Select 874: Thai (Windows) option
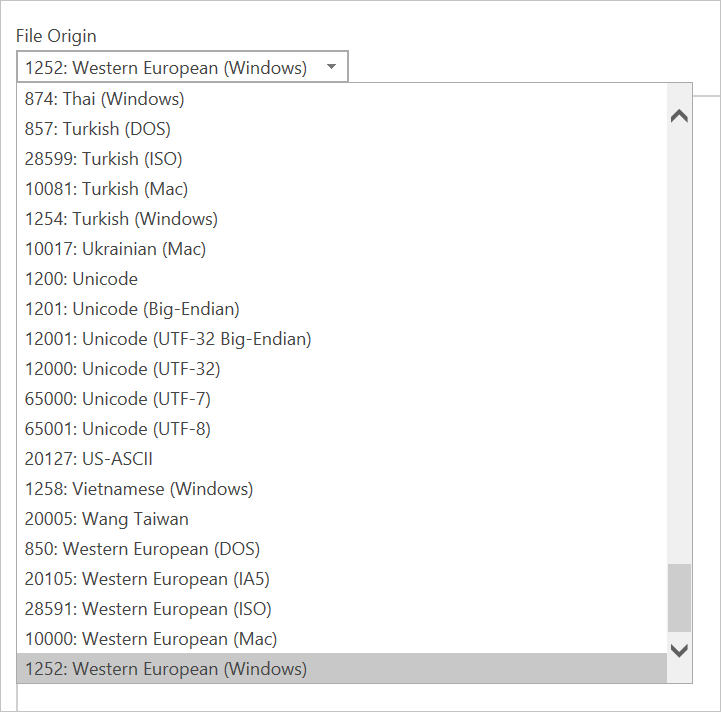721x712 pixels. point(342,99)
